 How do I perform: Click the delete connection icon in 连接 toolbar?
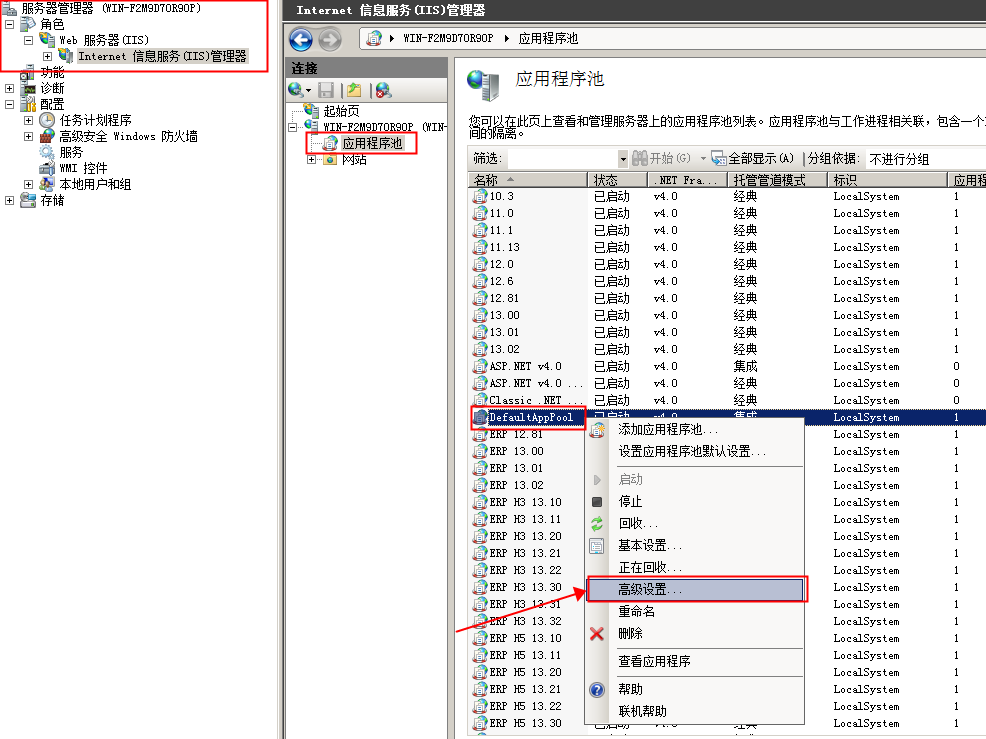pos(383,90)
